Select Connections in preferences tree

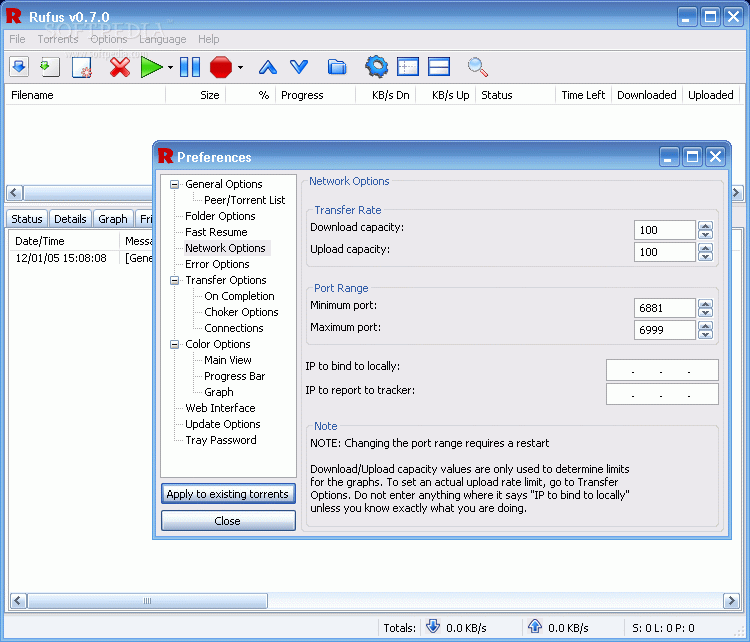click(234, 328)
